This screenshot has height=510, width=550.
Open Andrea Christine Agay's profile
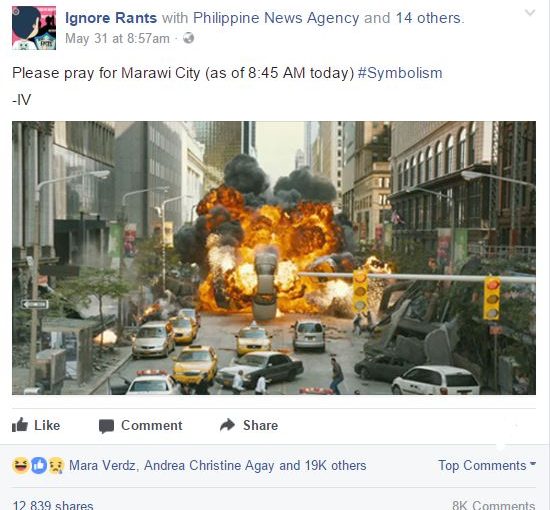[x=209, y=465]
